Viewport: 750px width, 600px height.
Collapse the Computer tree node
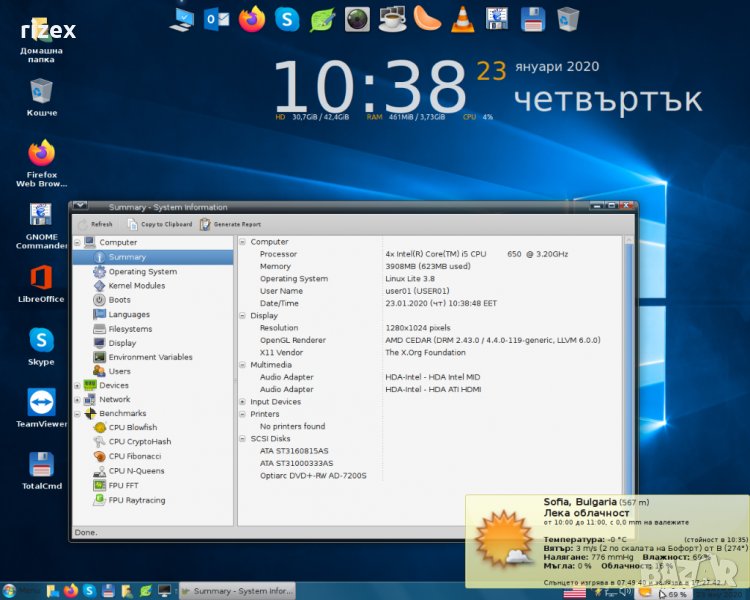coord(78,242)
